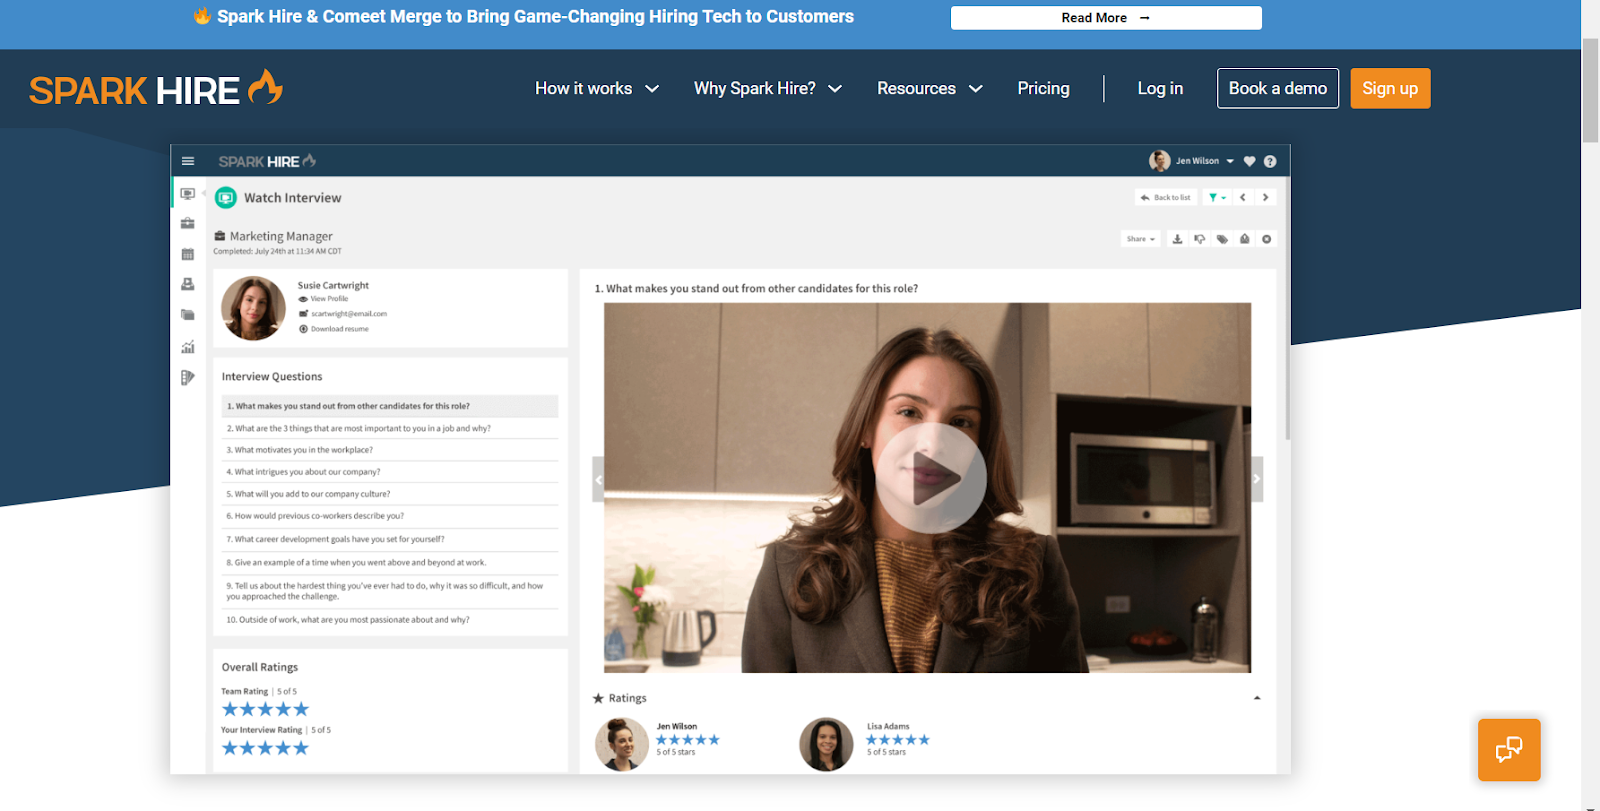Click Read More on the banner
1600x811 pixels.
click(x=1106, y=18)
